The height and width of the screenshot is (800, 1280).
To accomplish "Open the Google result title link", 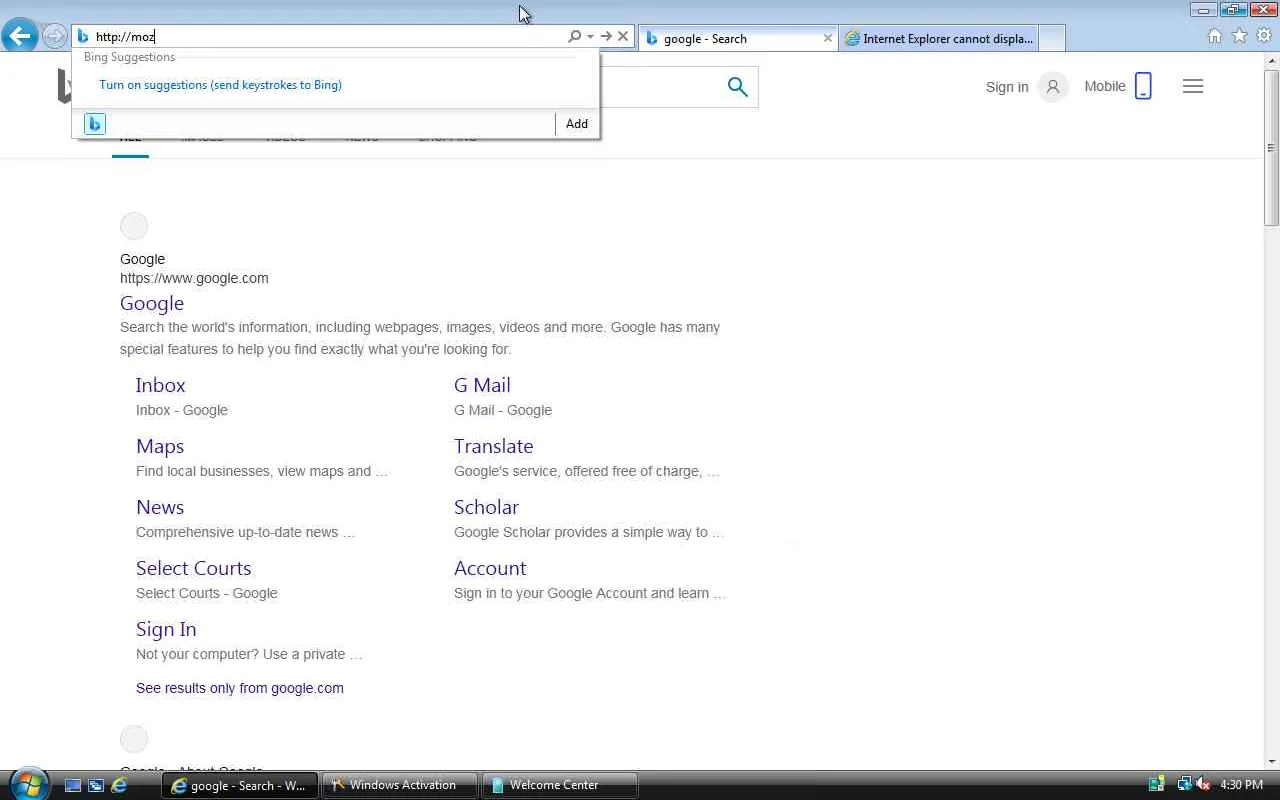I will (x=152, y=303).
